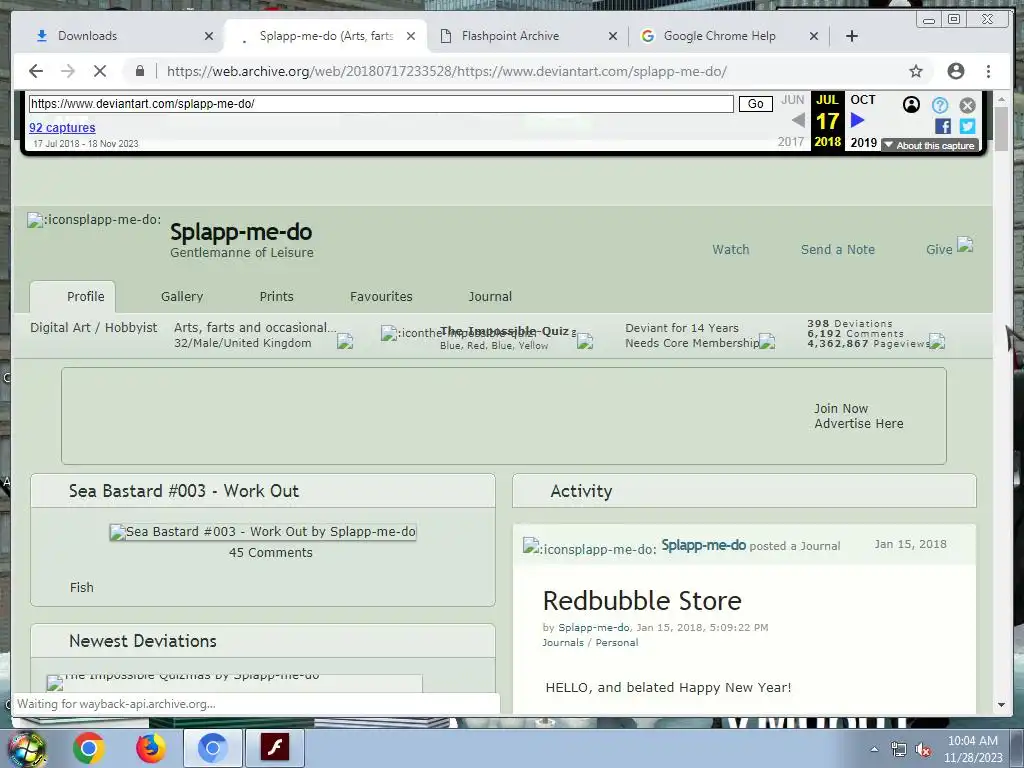The image size is (1024, 768).
Task: Click the Fish category link
Action: pyautogui.click(x=82, y=588)
